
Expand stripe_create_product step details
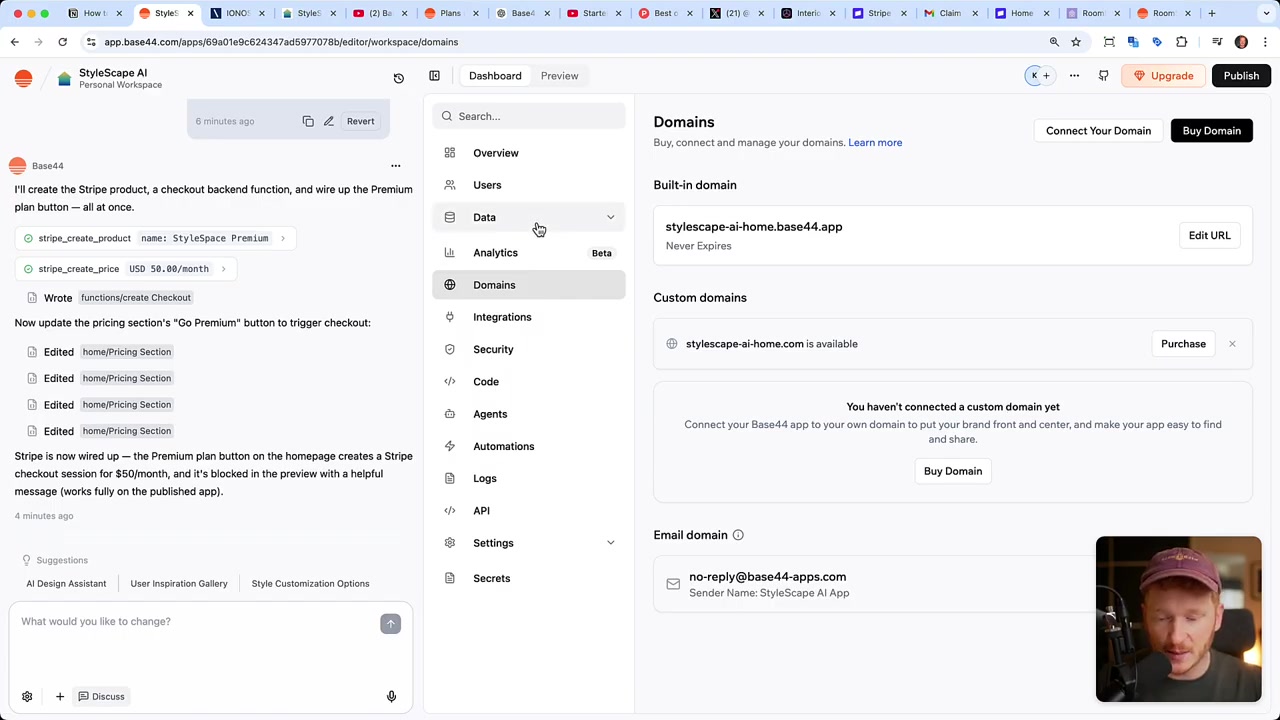pyautogui.click(x=283, y=238)
